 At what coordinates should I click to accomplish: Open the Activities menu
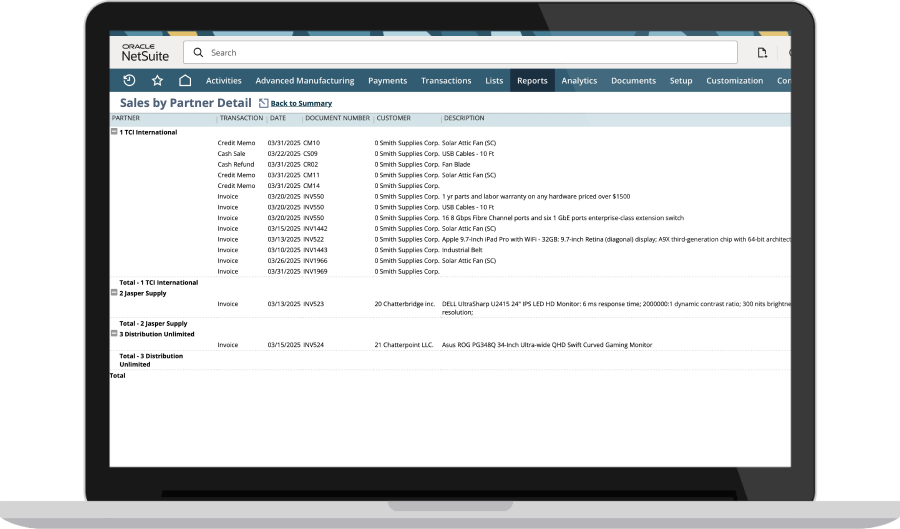pyautogui.click(x=224, y=81)
